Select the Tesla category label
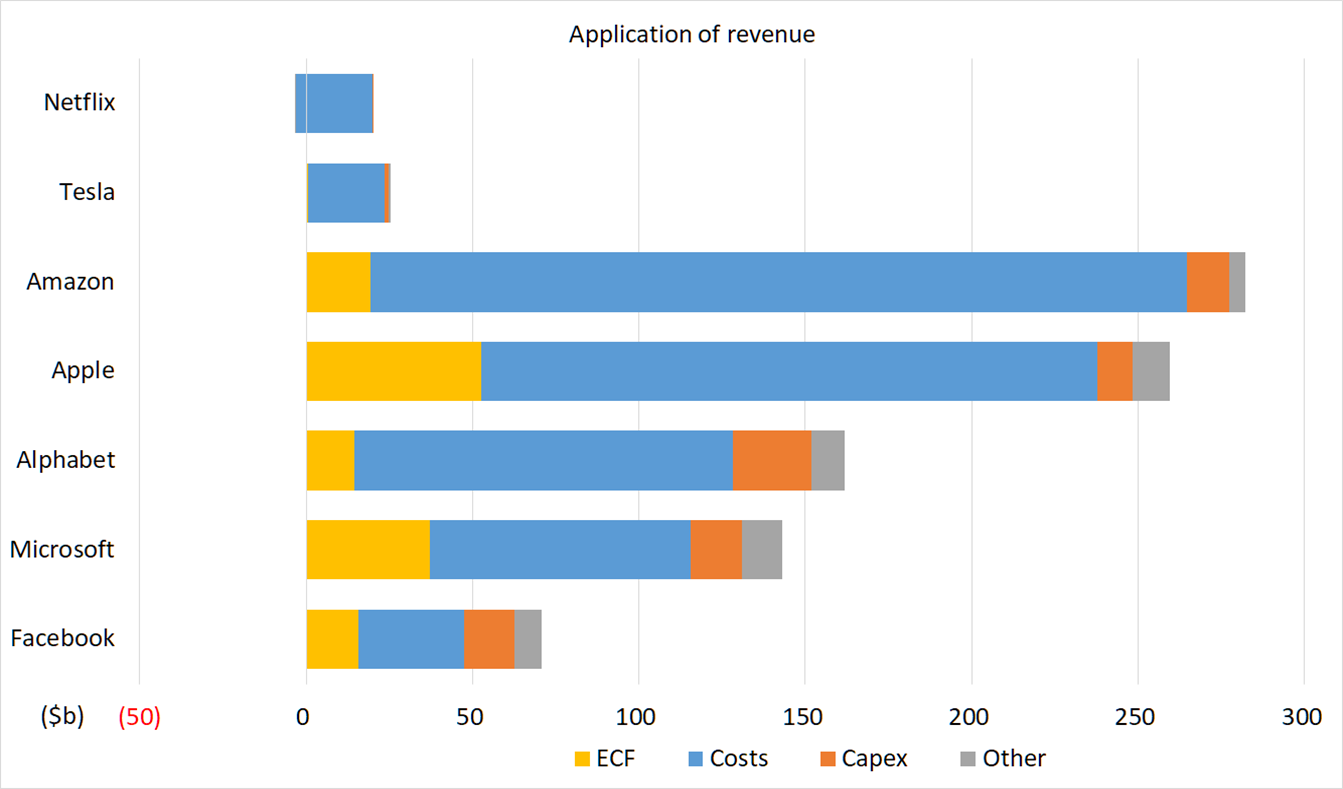 tap(87, 192)
